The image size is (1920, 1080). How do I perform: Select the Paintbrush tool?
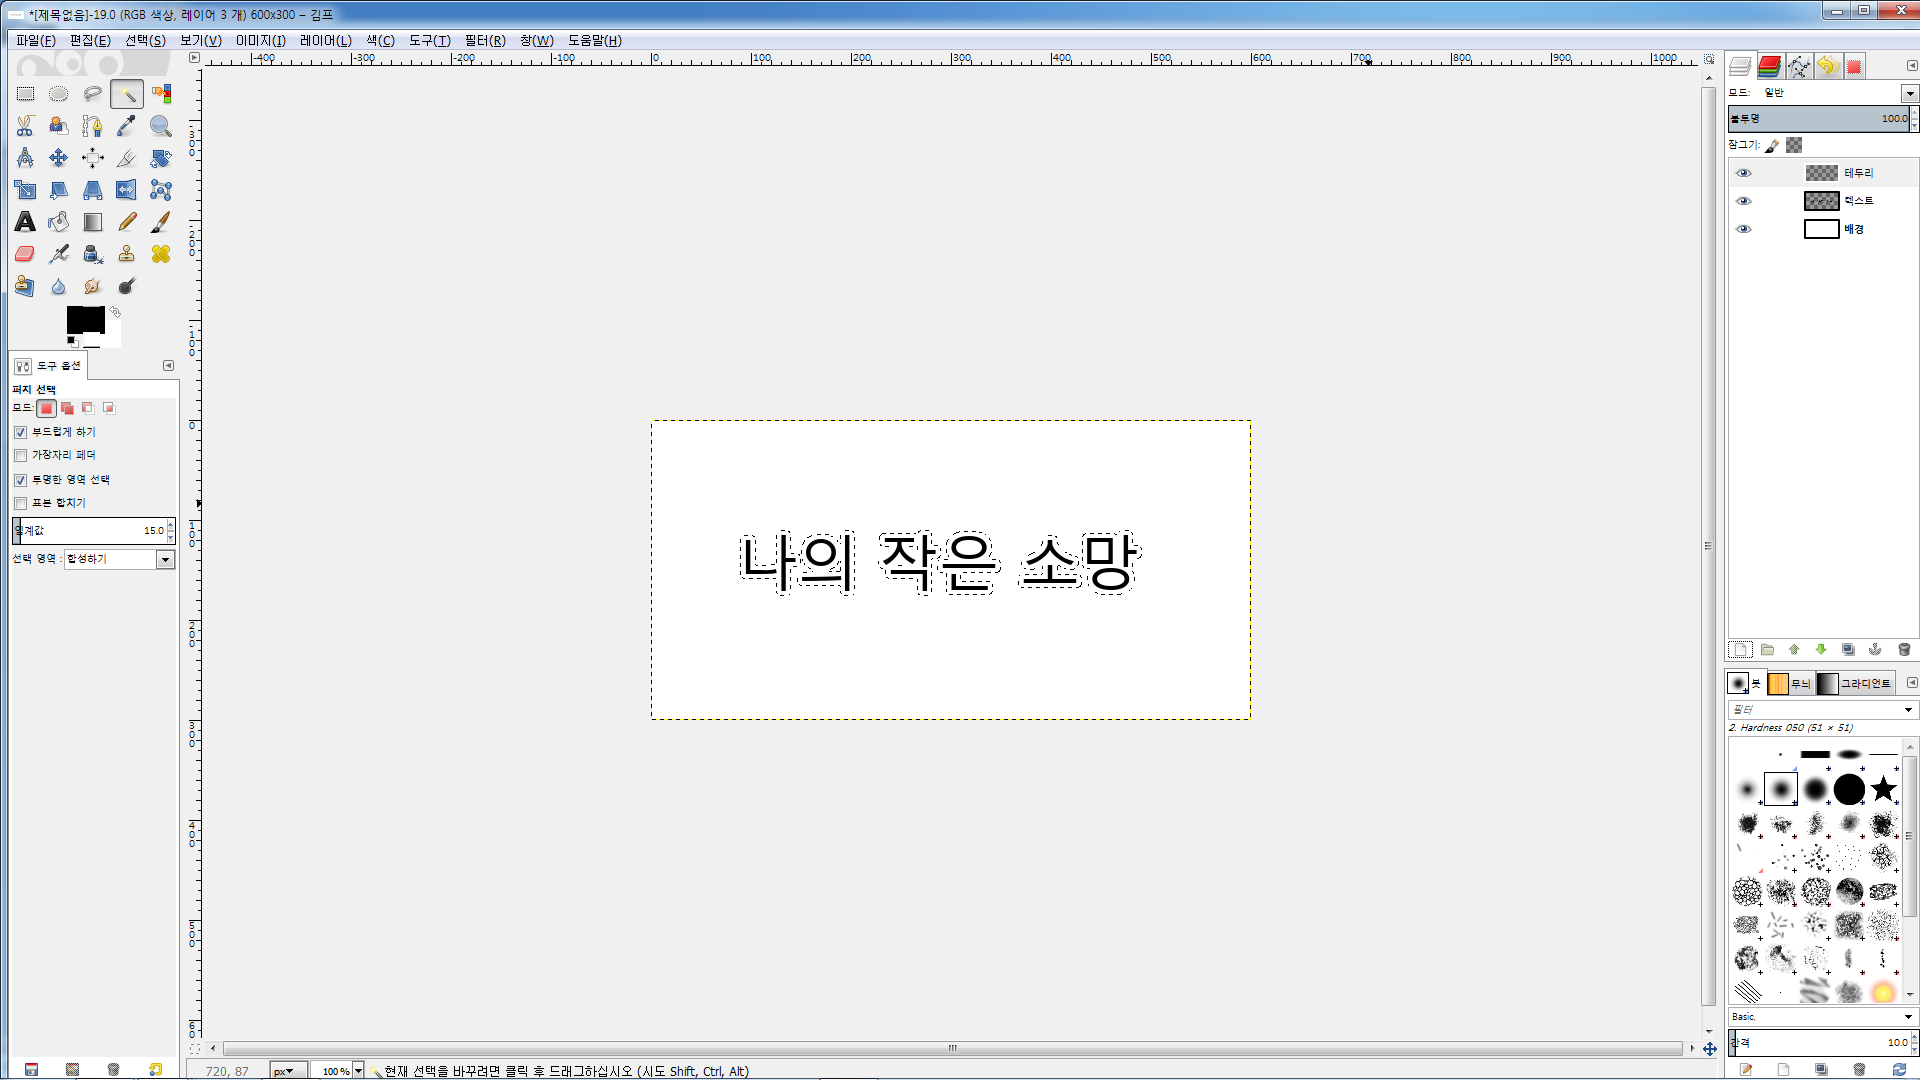click(161, 222)
